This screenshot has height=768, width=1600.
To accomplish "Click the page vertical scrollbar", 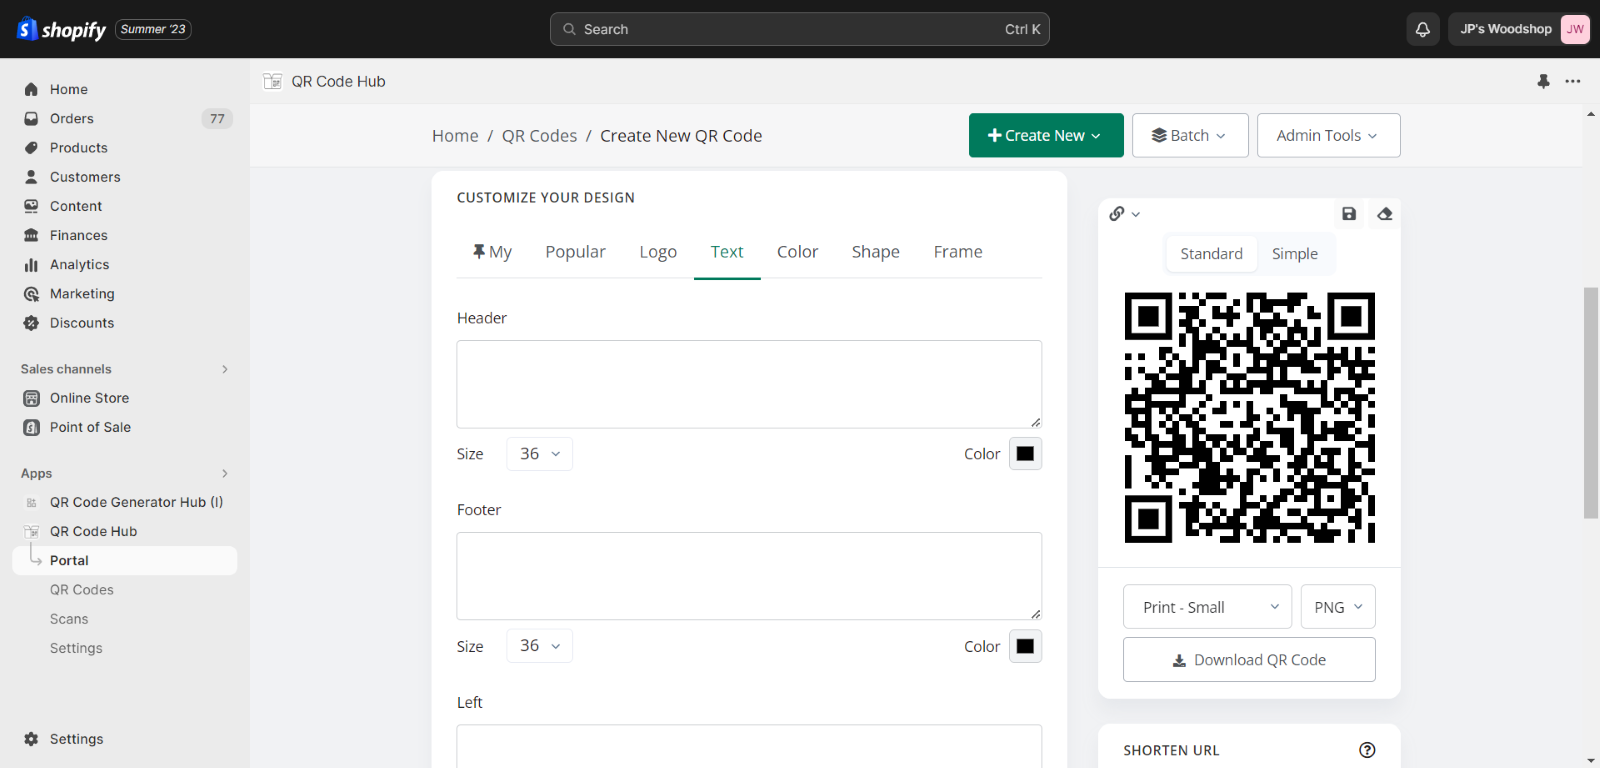I will [1591, 403].
